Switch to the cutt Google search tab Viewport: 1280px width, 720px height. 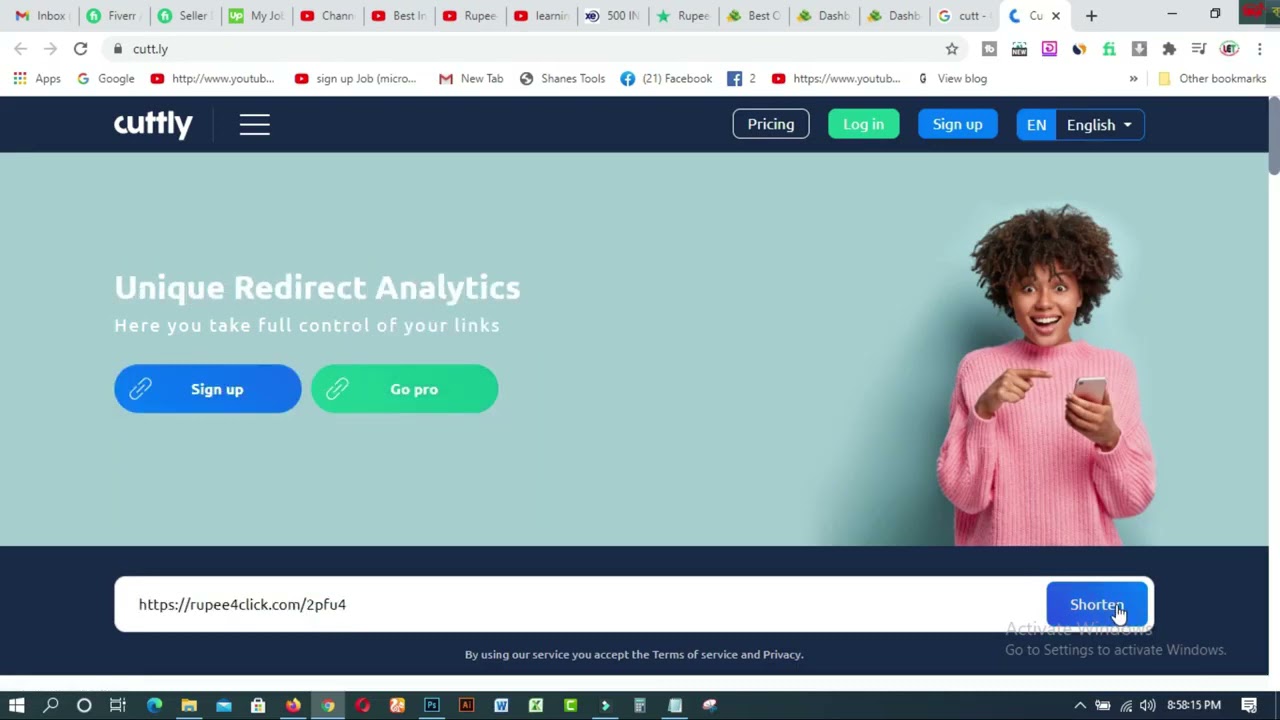(964, 16)
